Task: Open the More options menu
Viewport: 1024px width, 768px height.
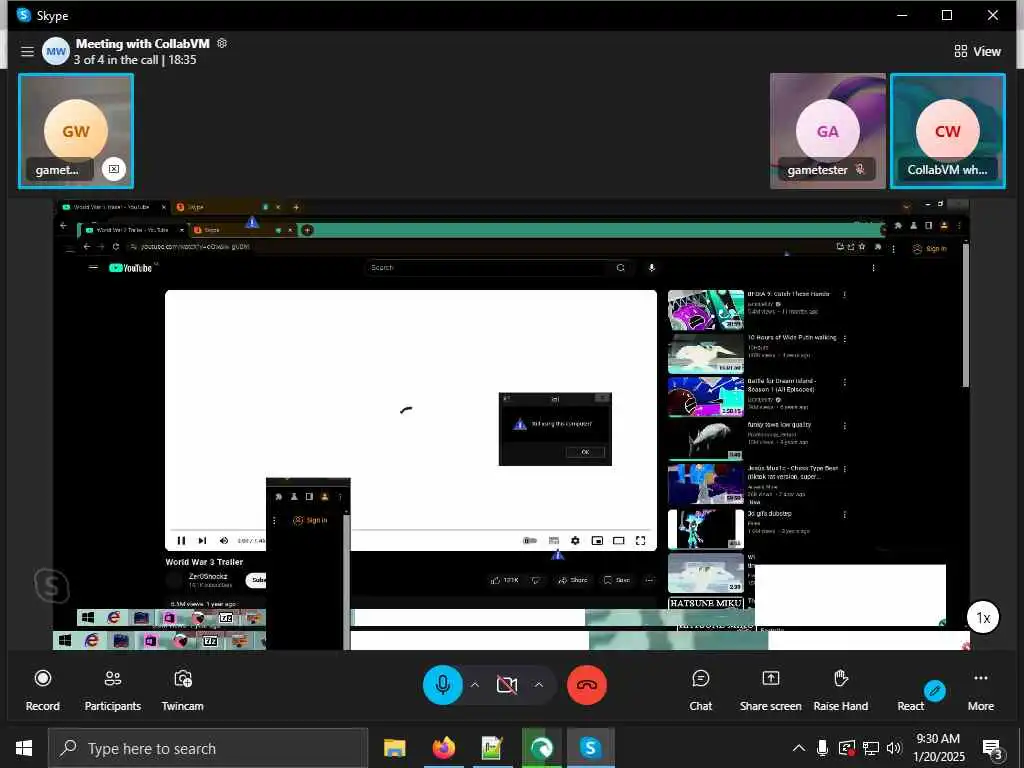Action: coord(980,690)
